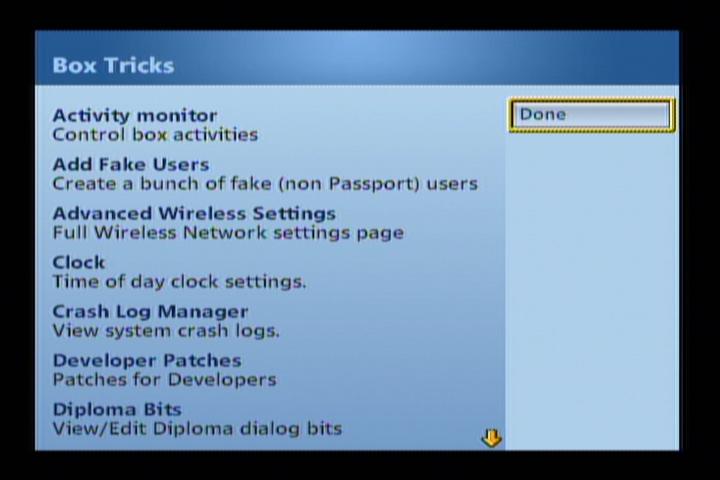720x480 pixels.
Task: Click 'Create a bunch of fake users' text
Action: click(x=265, y=184)
